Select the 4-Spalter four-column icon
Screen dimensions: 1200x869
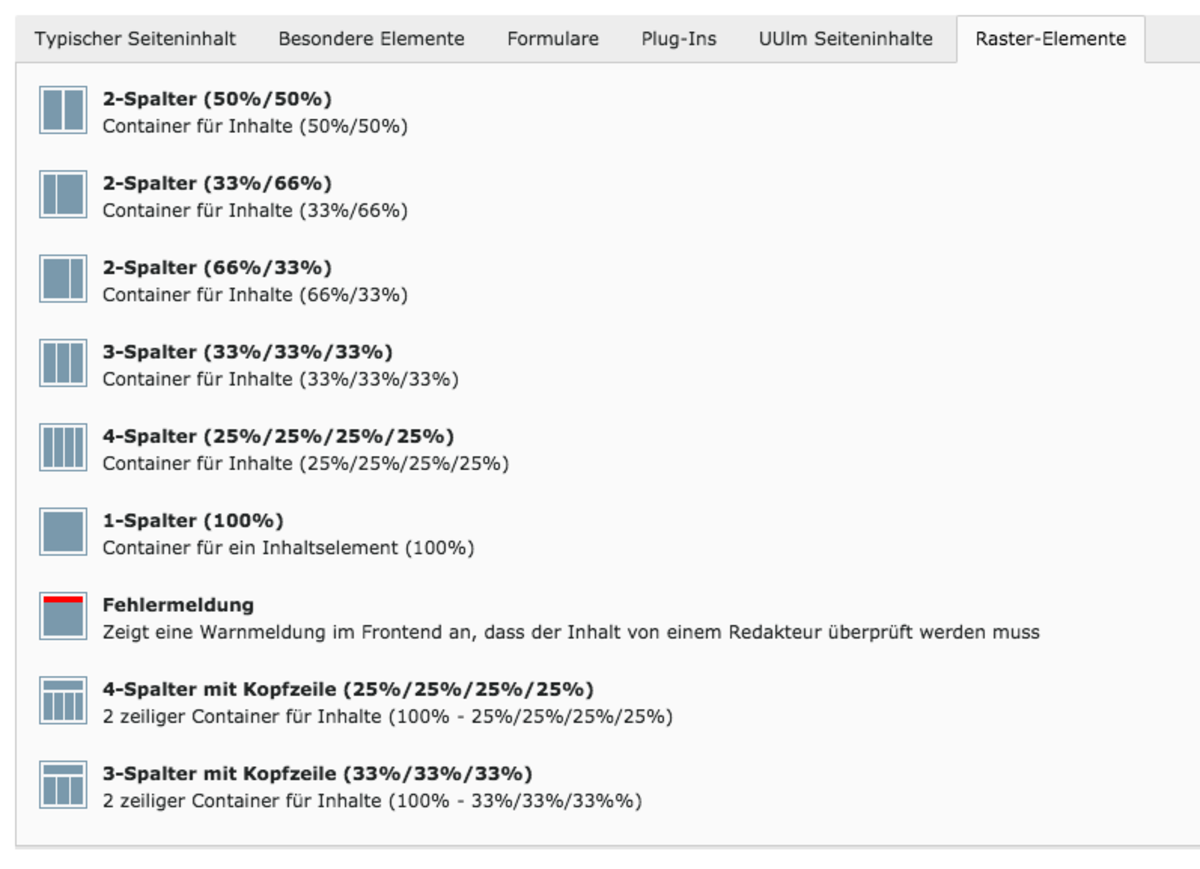click(x=63, y=447)
